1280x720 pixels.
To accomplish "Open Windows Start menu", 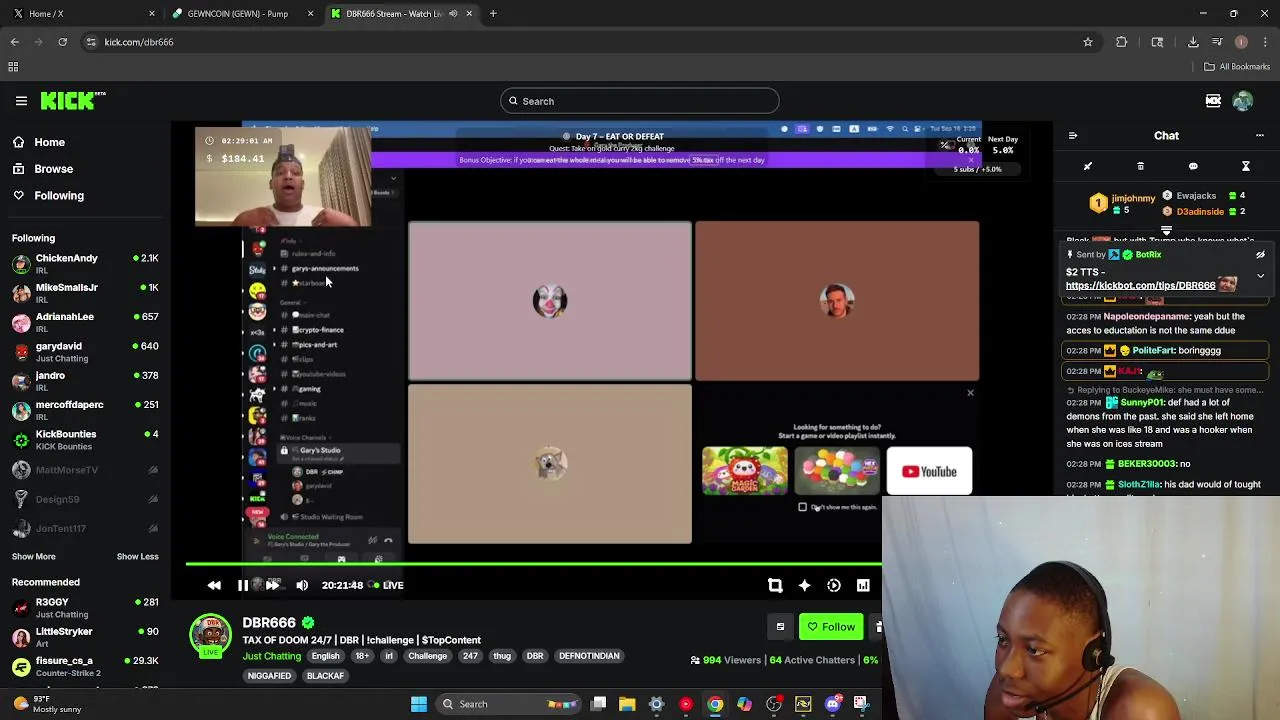I will click(419, 704).
